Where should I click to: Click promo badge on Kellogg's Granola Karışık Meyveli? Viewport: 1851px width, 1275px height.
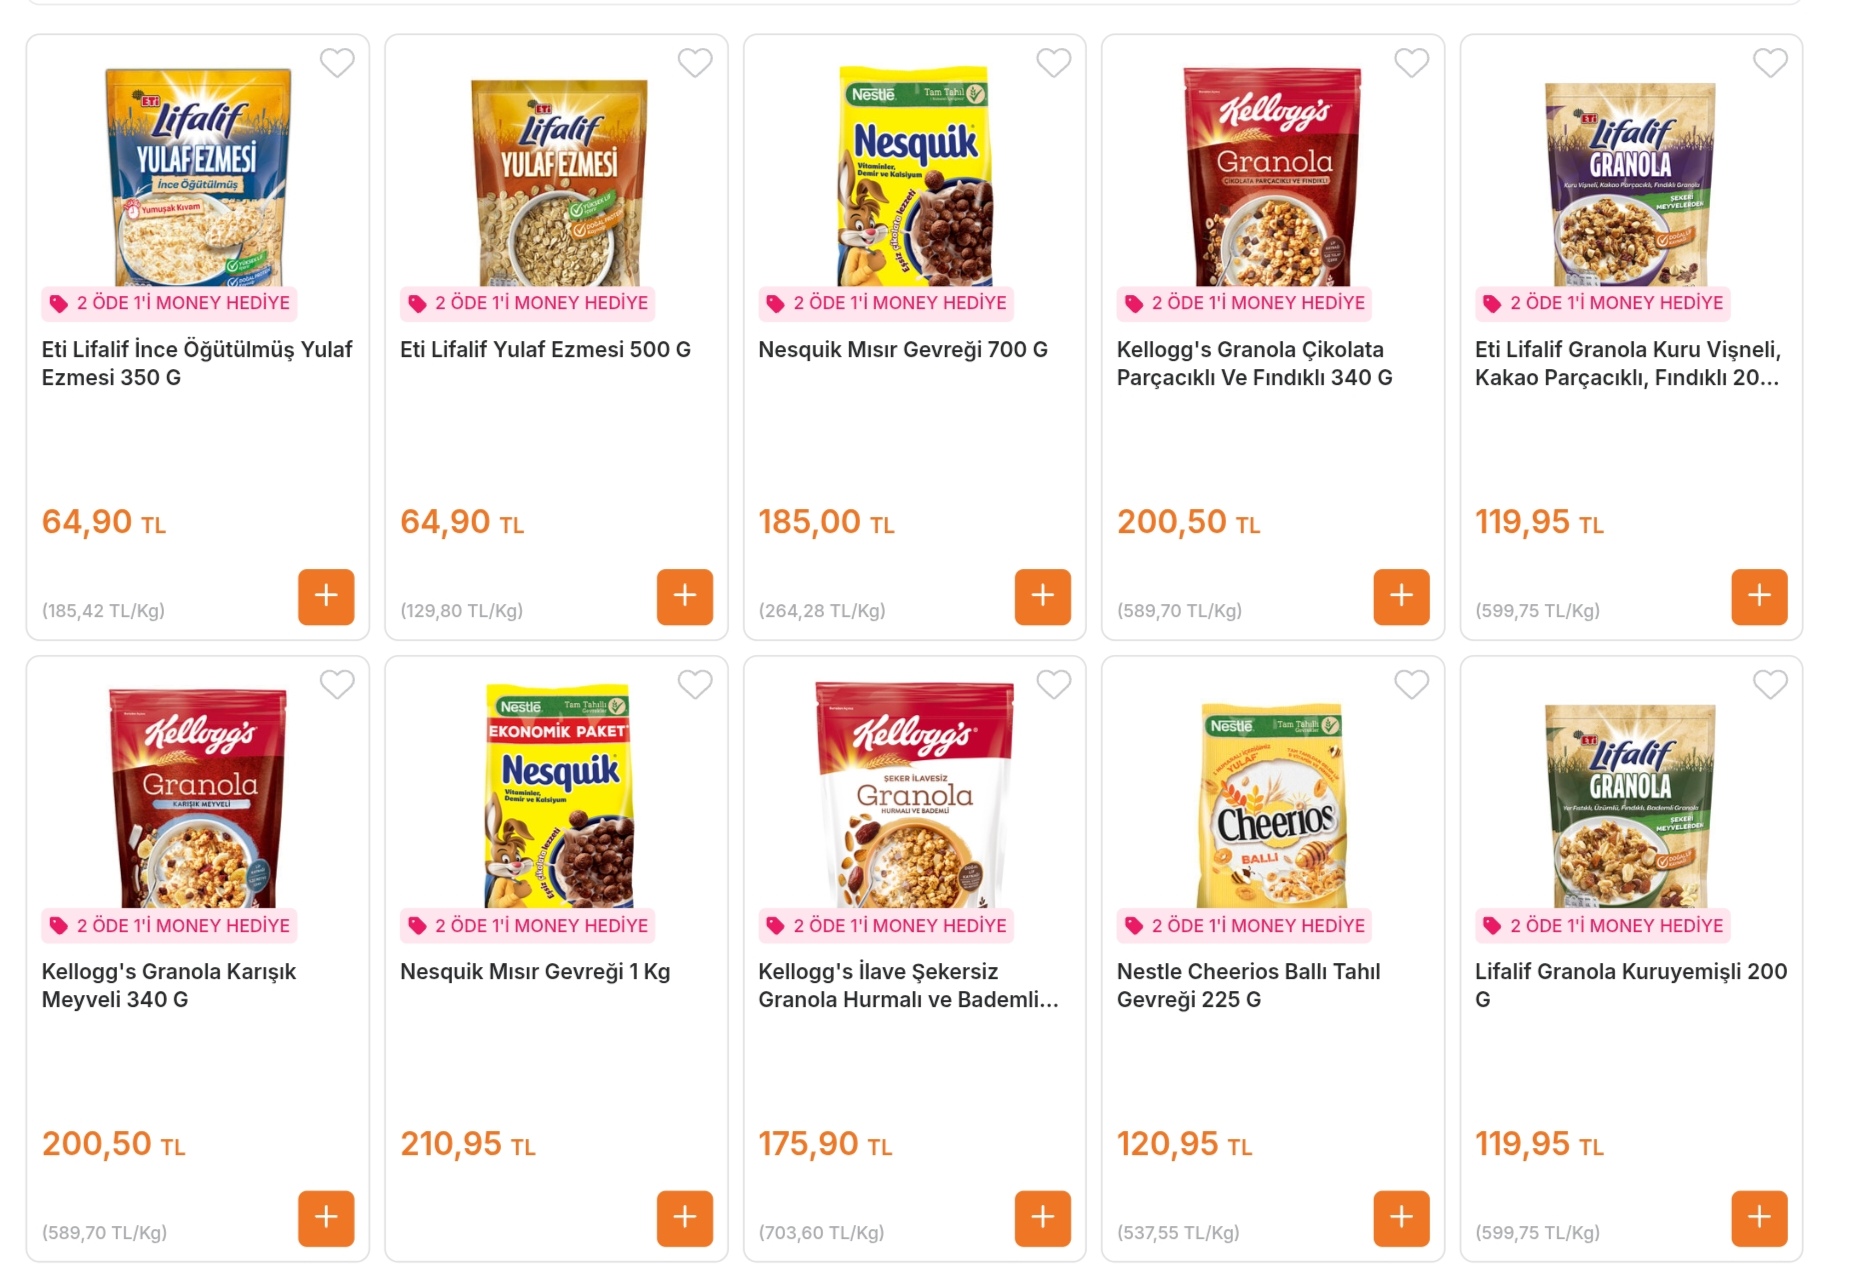tap(170, 926)
